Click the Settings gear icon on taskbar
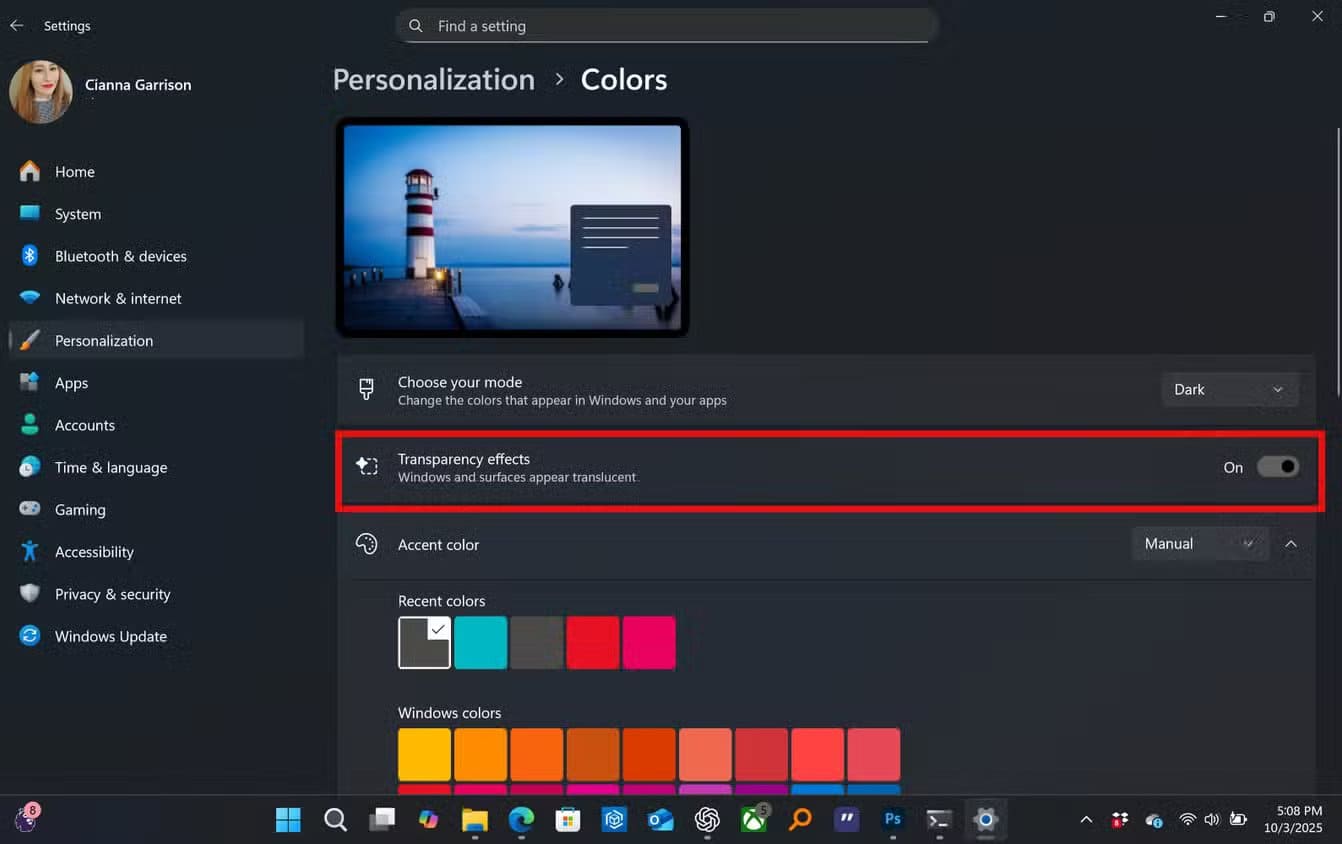1342x844 pixels. tap(986, 820)
